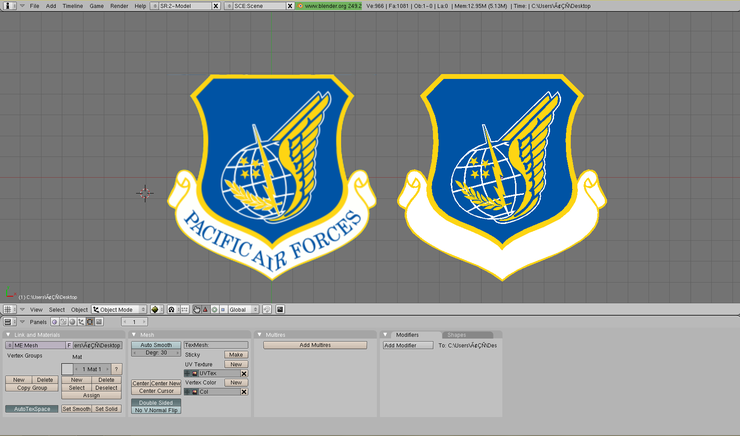Viewport: 740px width, 436px height.
Task: Delete the Col vertex color layer
Action: (x=244, y=392)
